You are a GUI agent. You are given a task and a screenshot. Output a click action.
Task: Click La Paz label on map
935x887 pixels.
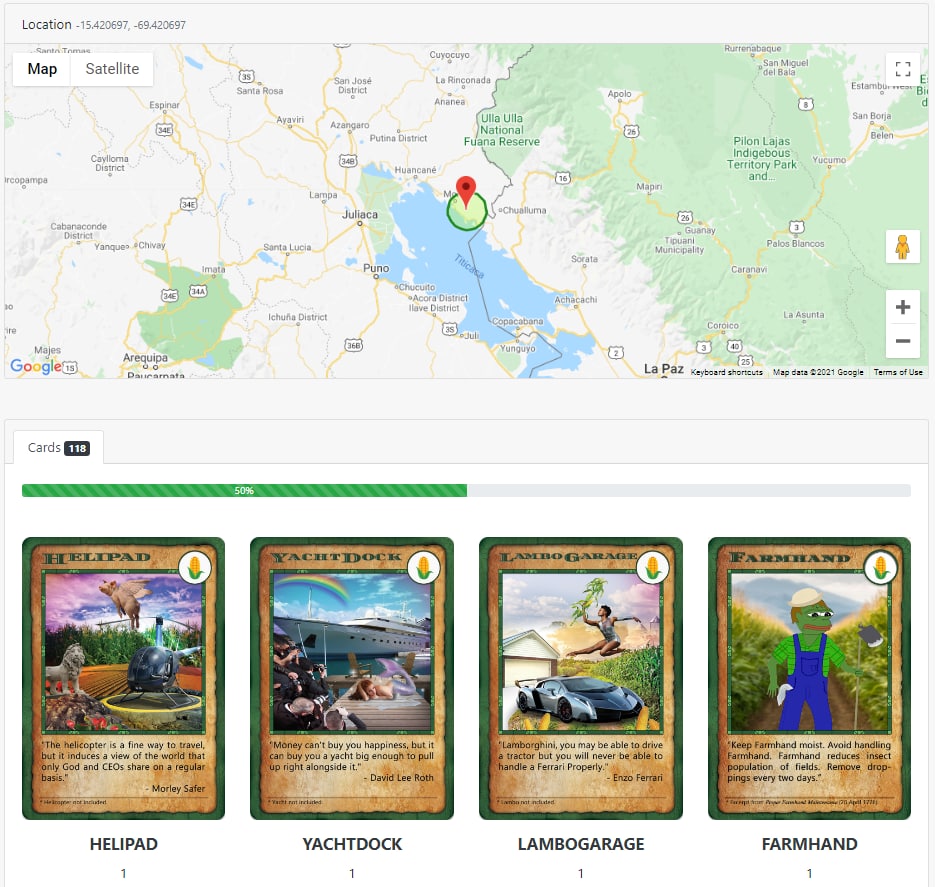click(664, 368)
